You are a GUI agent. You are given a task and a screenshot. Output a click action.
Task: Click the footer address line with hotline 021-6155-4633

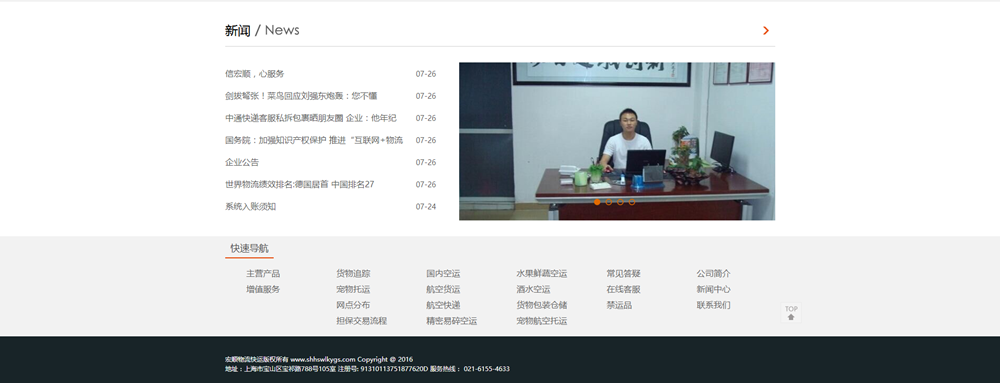(367, 369)
